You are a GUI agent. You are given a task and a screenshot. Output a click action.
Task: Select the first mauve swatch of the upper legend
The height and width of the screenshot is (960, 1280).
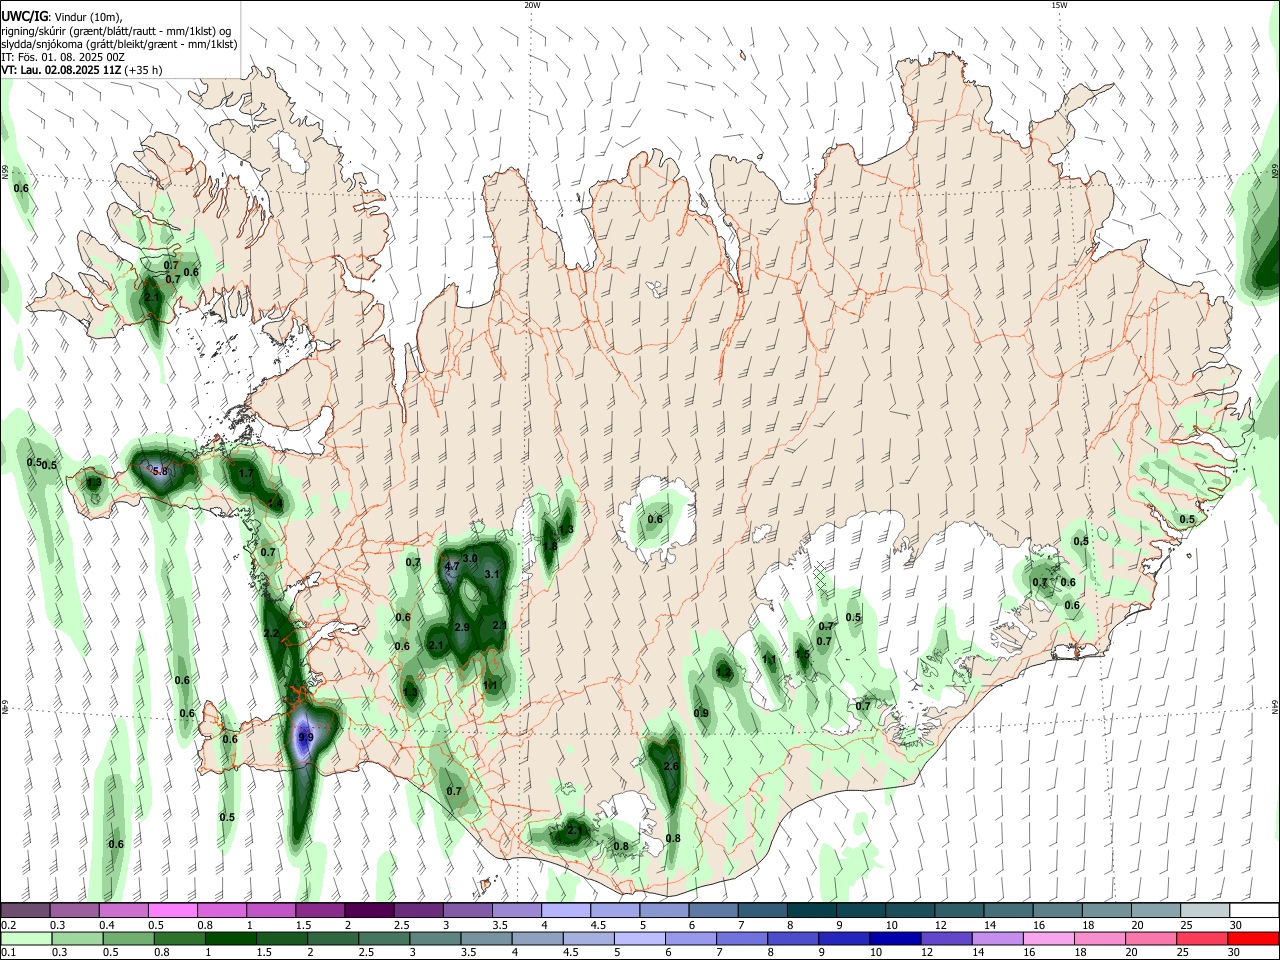26,910
